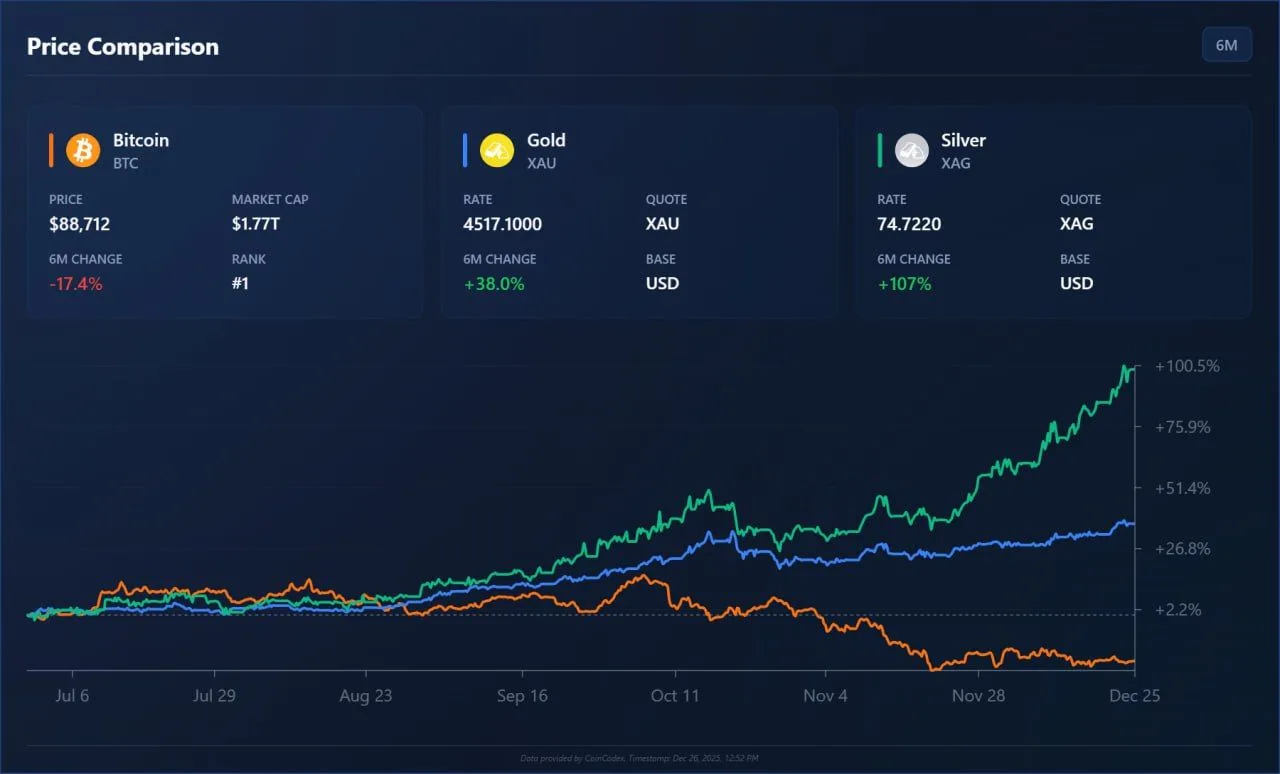This screenshot has height=774, width=1280.
Task: Open the 6M timeframe selector
Action: pos(1227,44)
